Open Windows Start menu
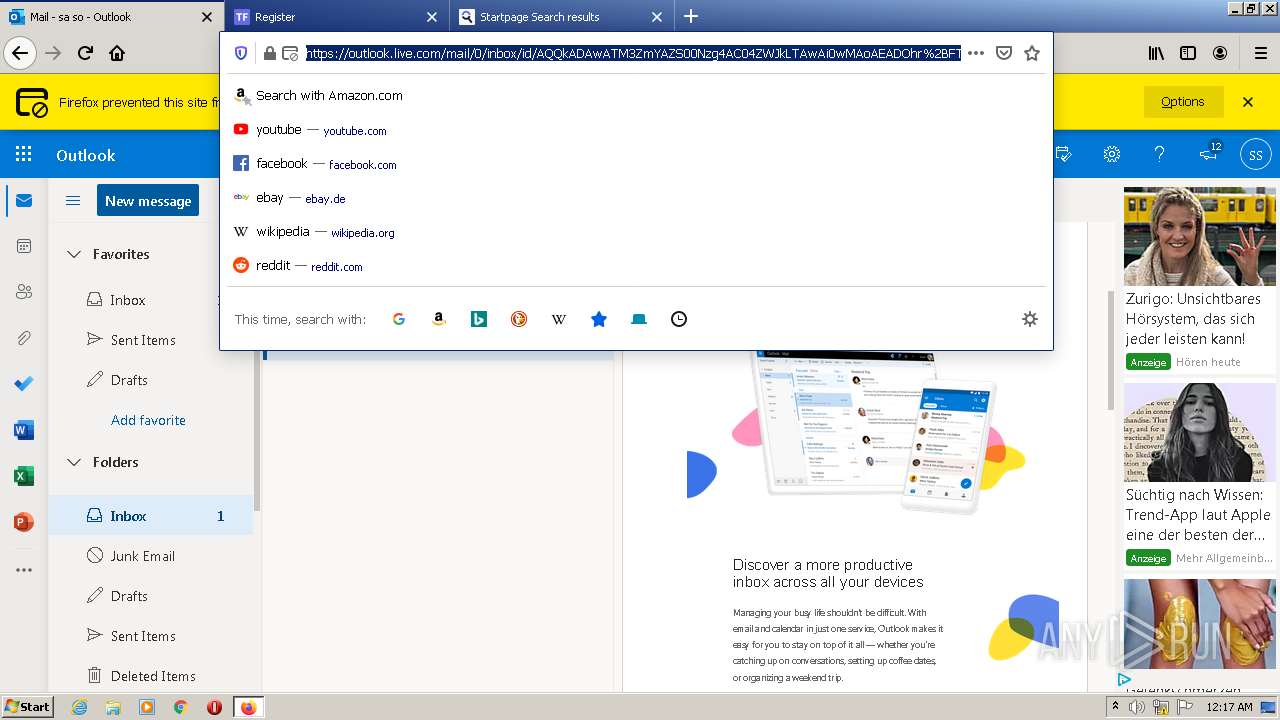Viewport: 1280px width, 720px height. (27, 707)
